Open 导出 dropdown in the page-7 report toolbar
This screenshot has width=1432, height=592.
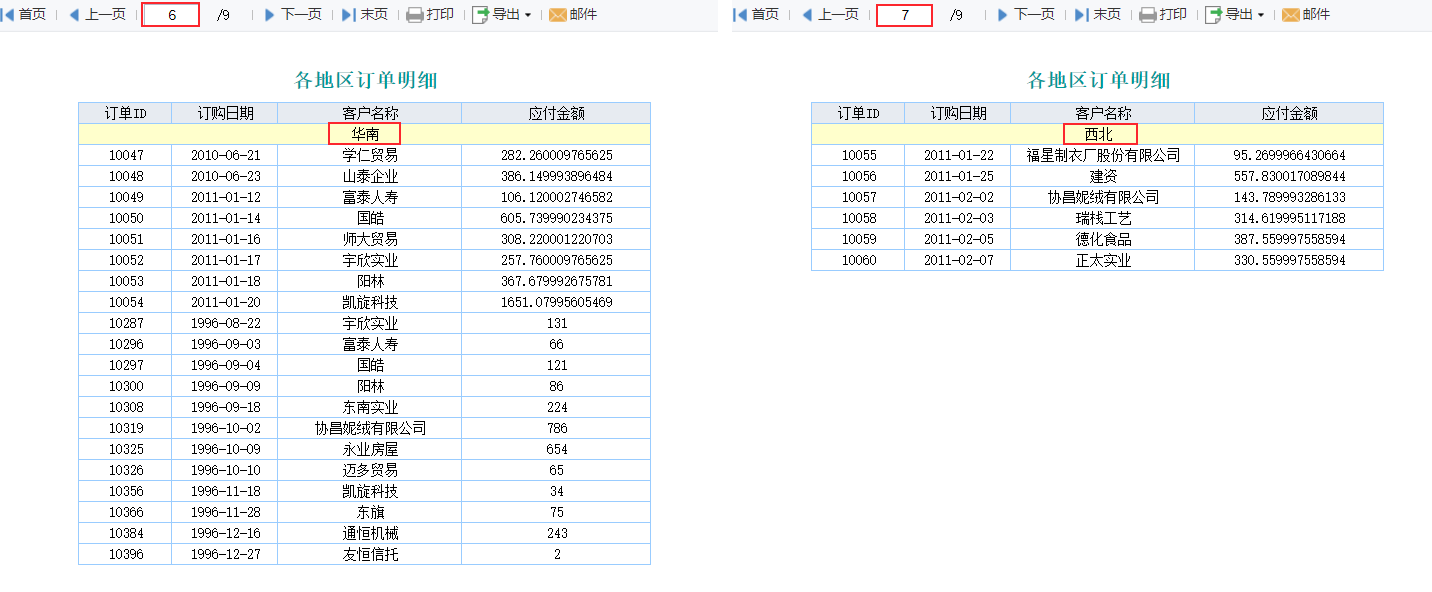[x=1235, y=15]
